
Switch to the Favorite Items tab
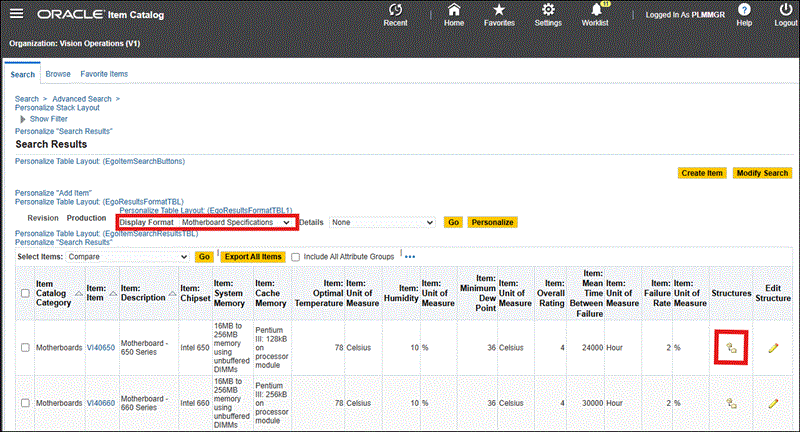(x=104, y=74)
